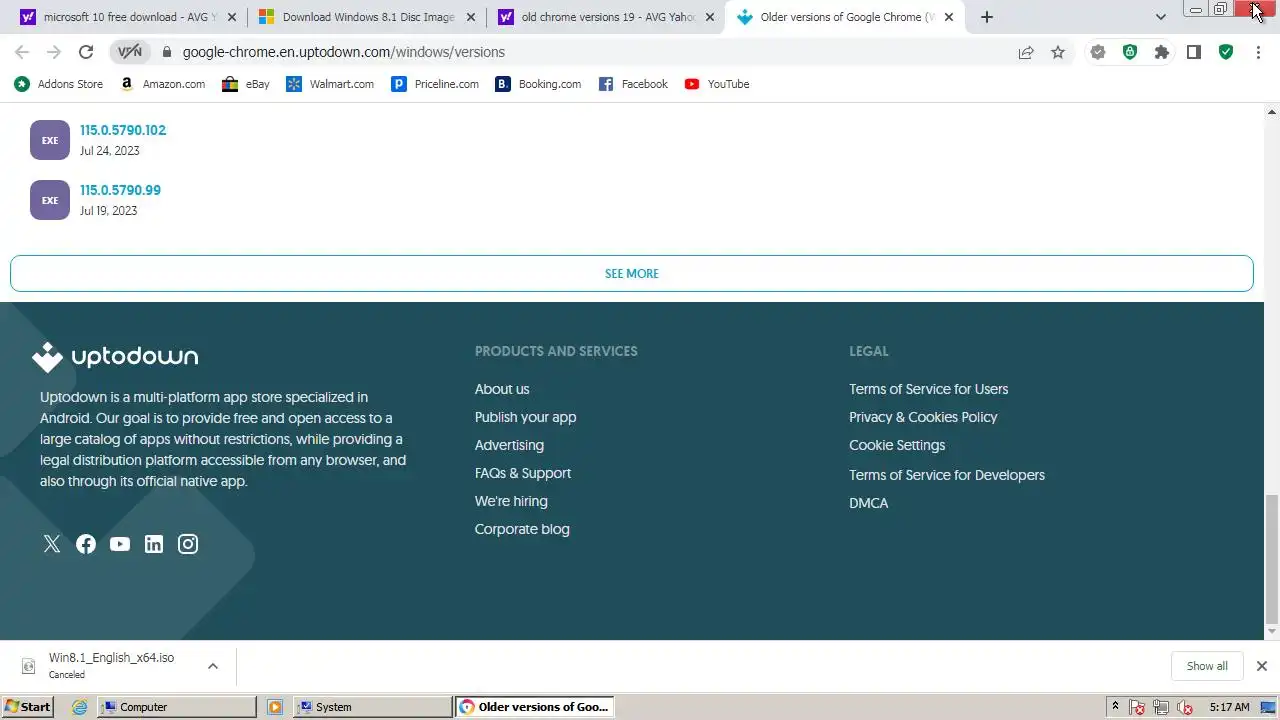Open Uptodown's LinkedIn social icon
This screenshot has width=1280, height=720.
tap(154, 544)
